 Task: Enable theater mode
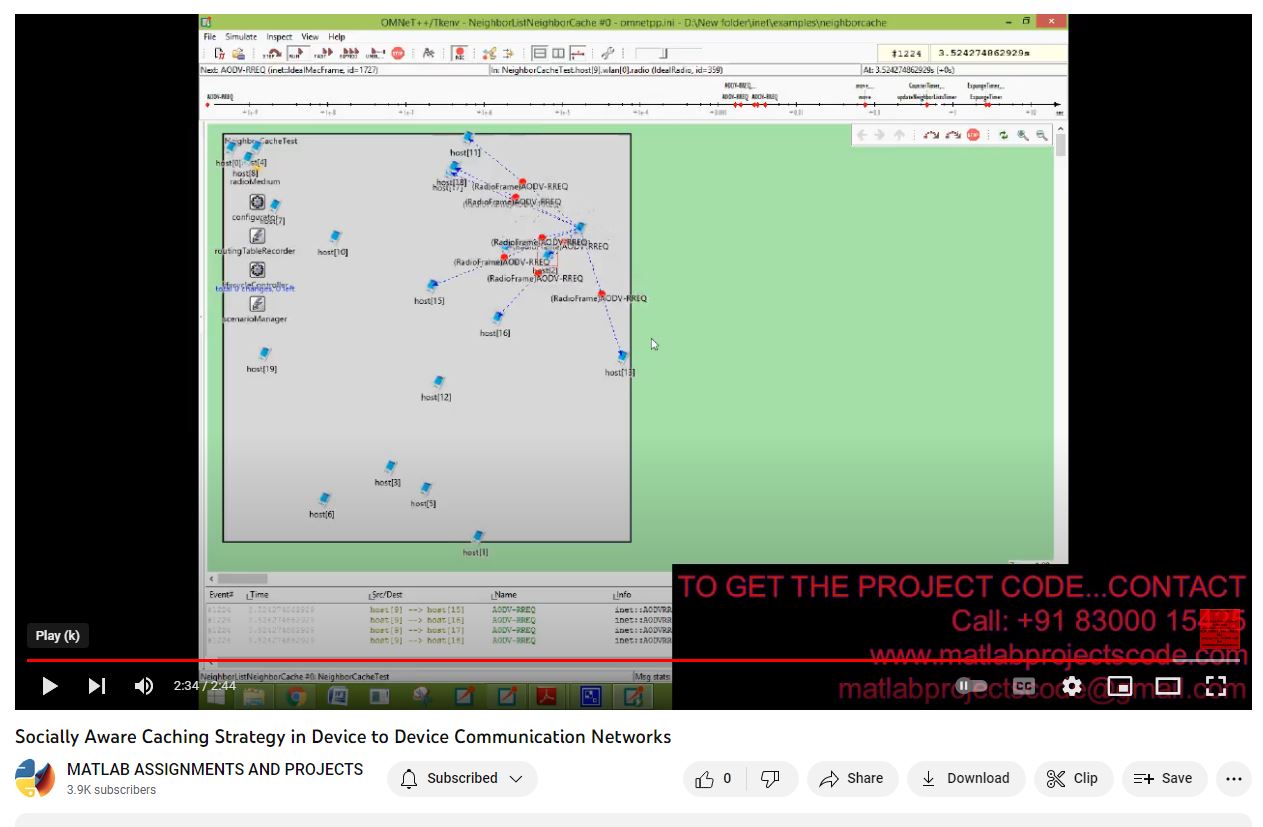coord(1168,686)
